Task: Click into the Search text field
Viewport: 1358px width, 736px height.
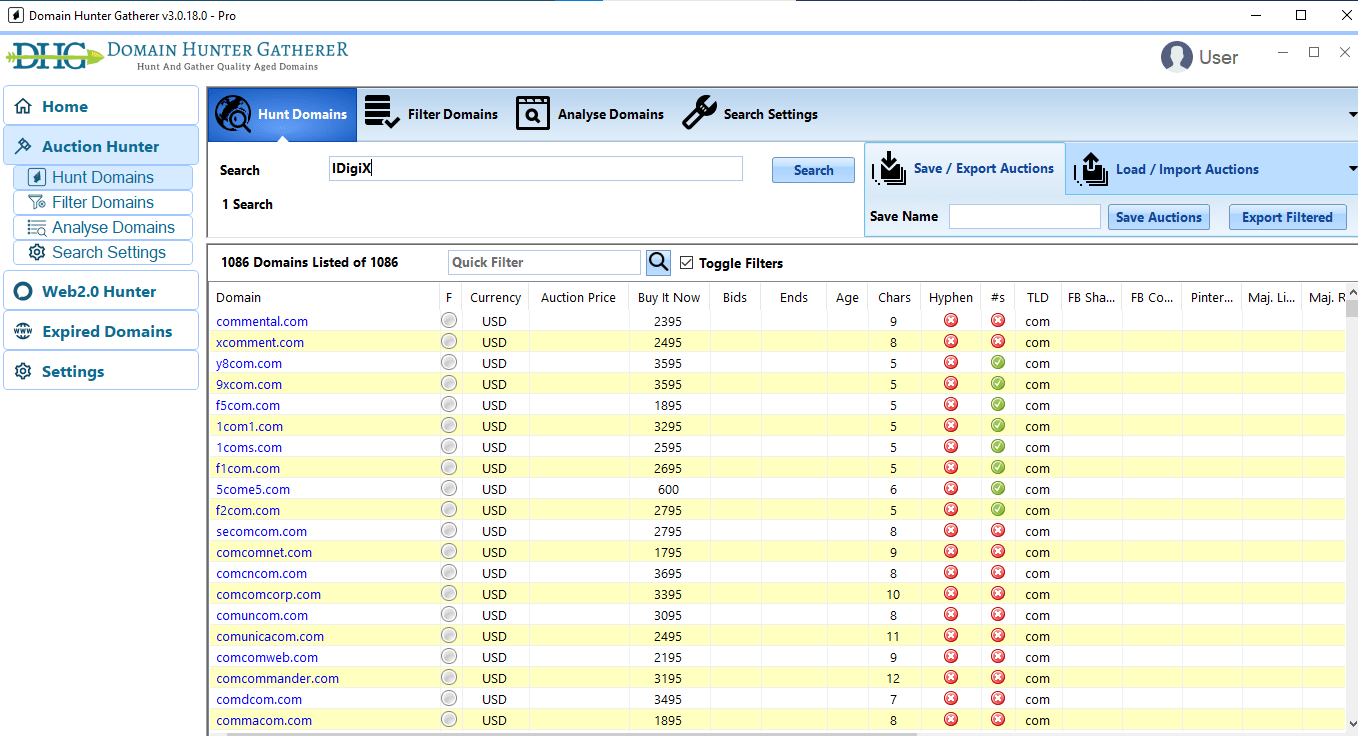Action: [x=535, y=169]
